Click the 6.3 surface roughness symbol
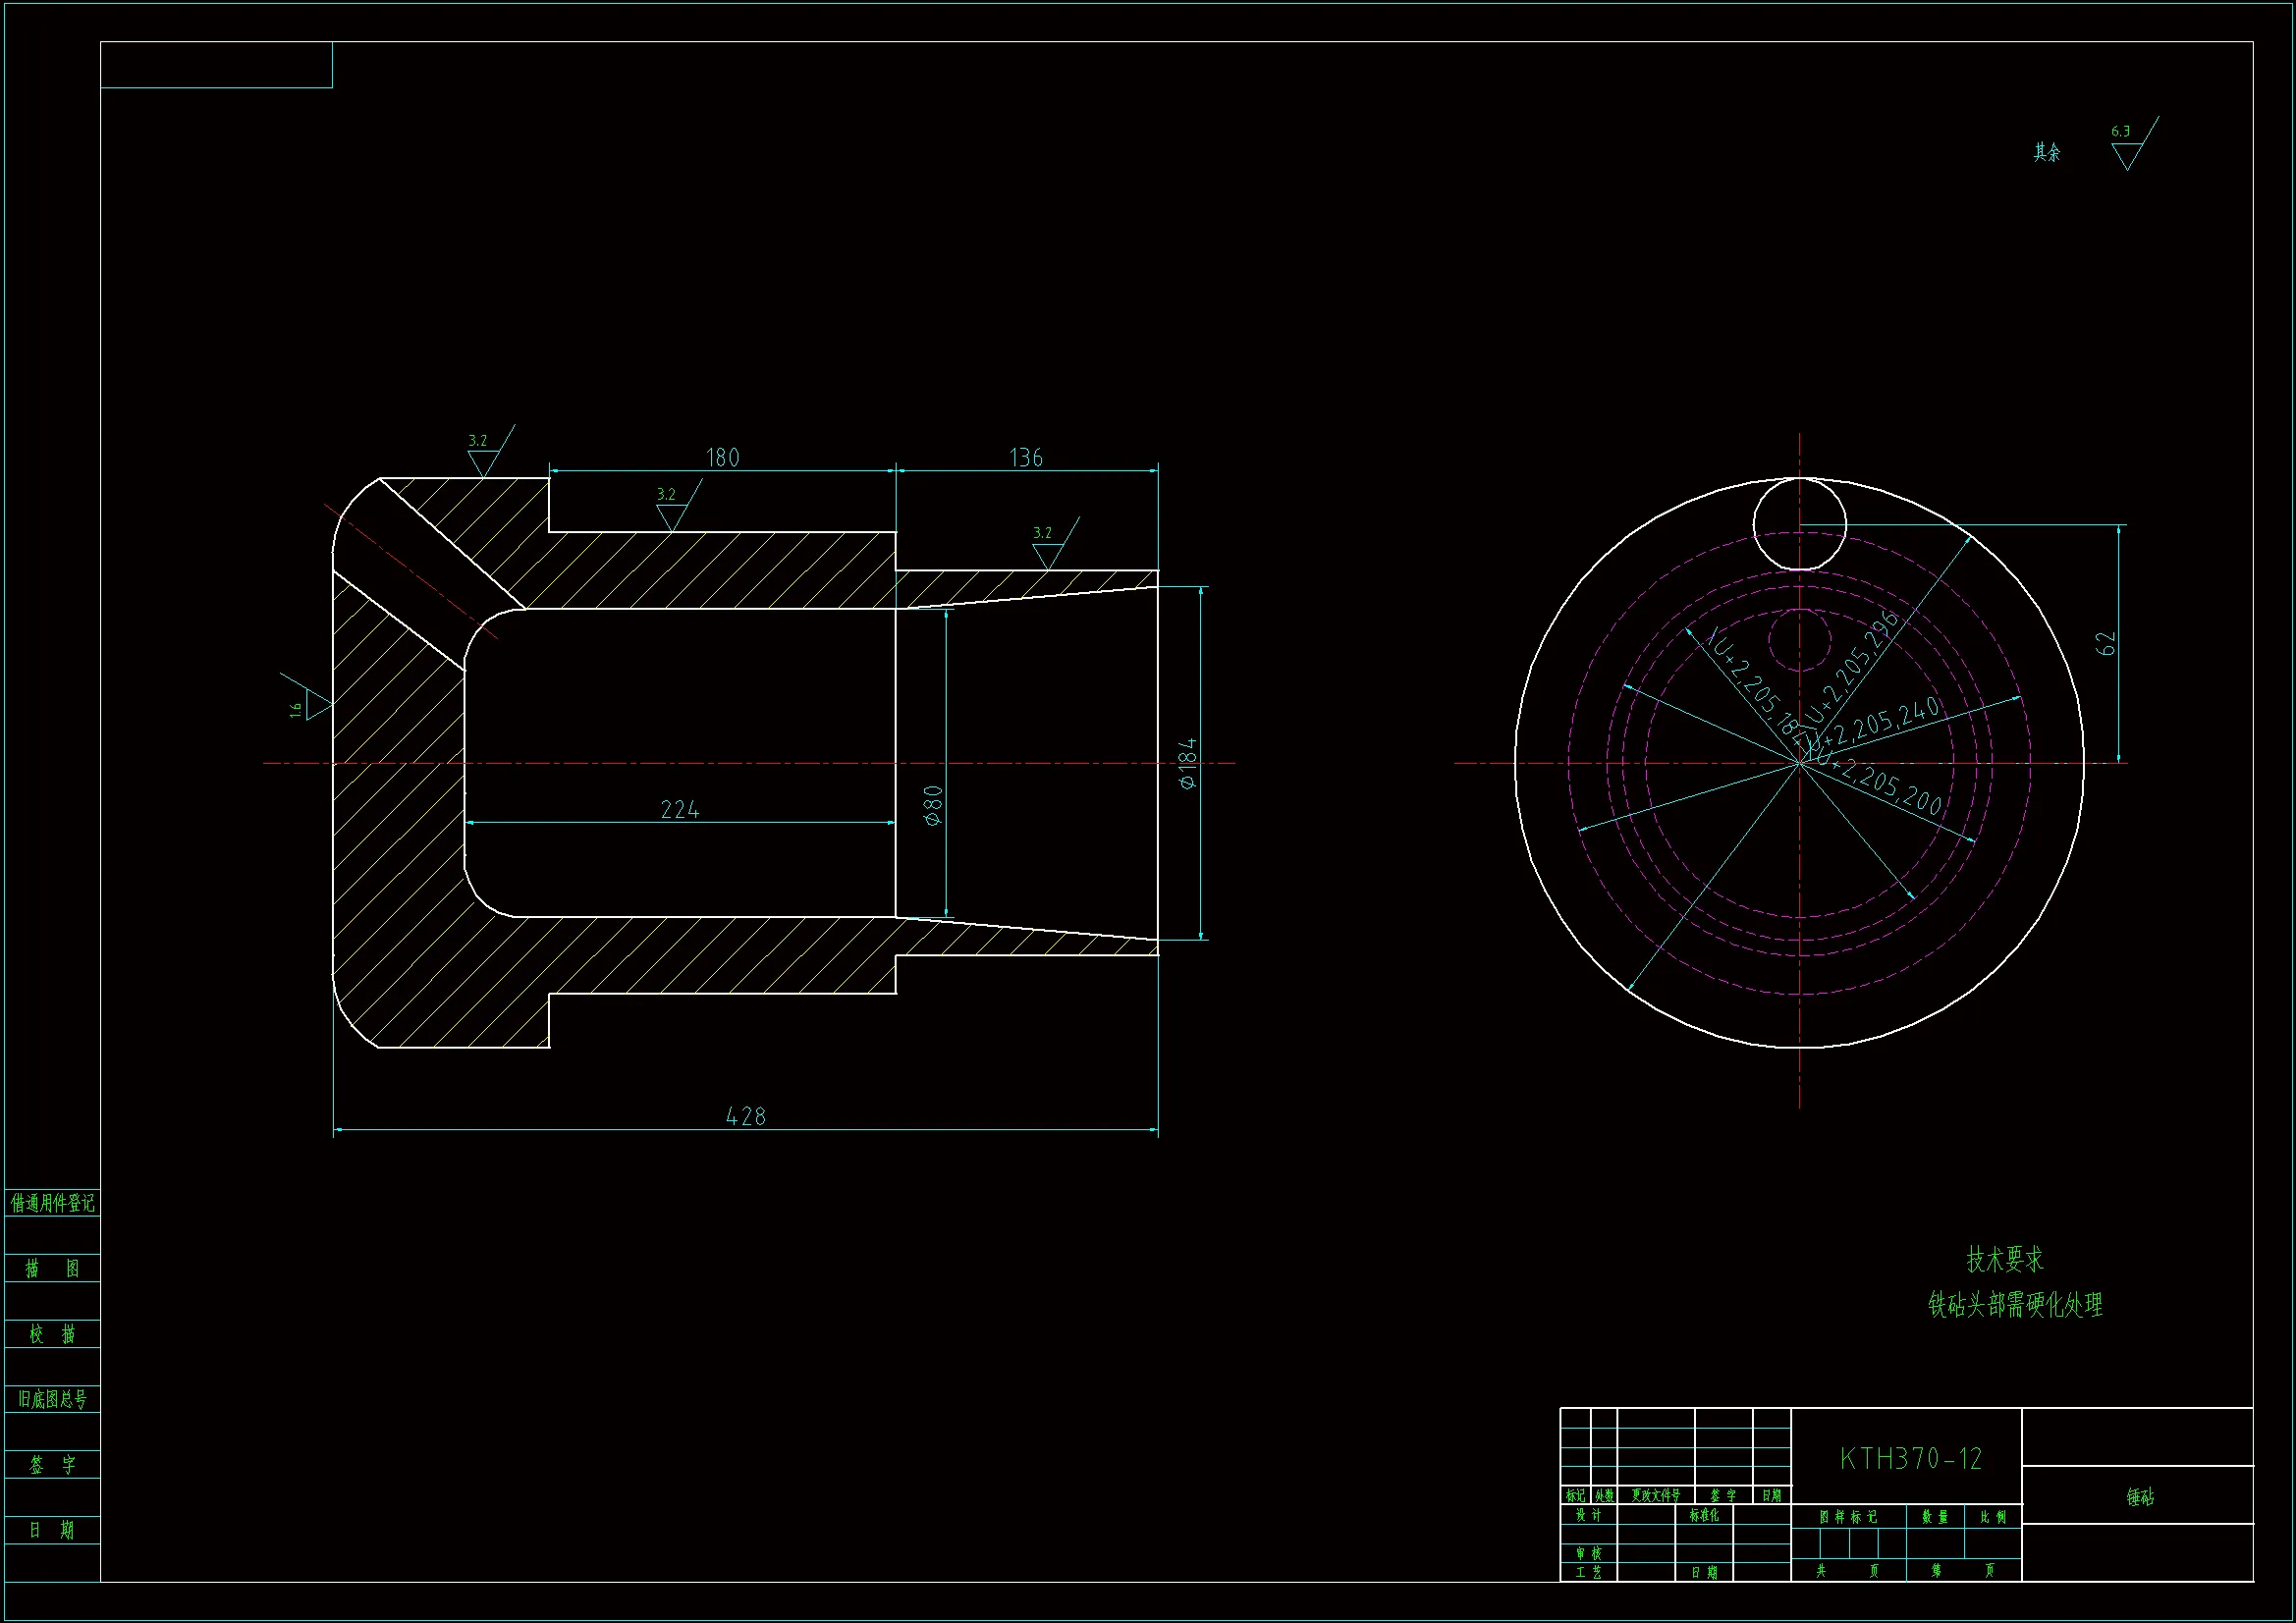The height and width of the screenshot is (1623, 2296). click(x=2128, y=152)
